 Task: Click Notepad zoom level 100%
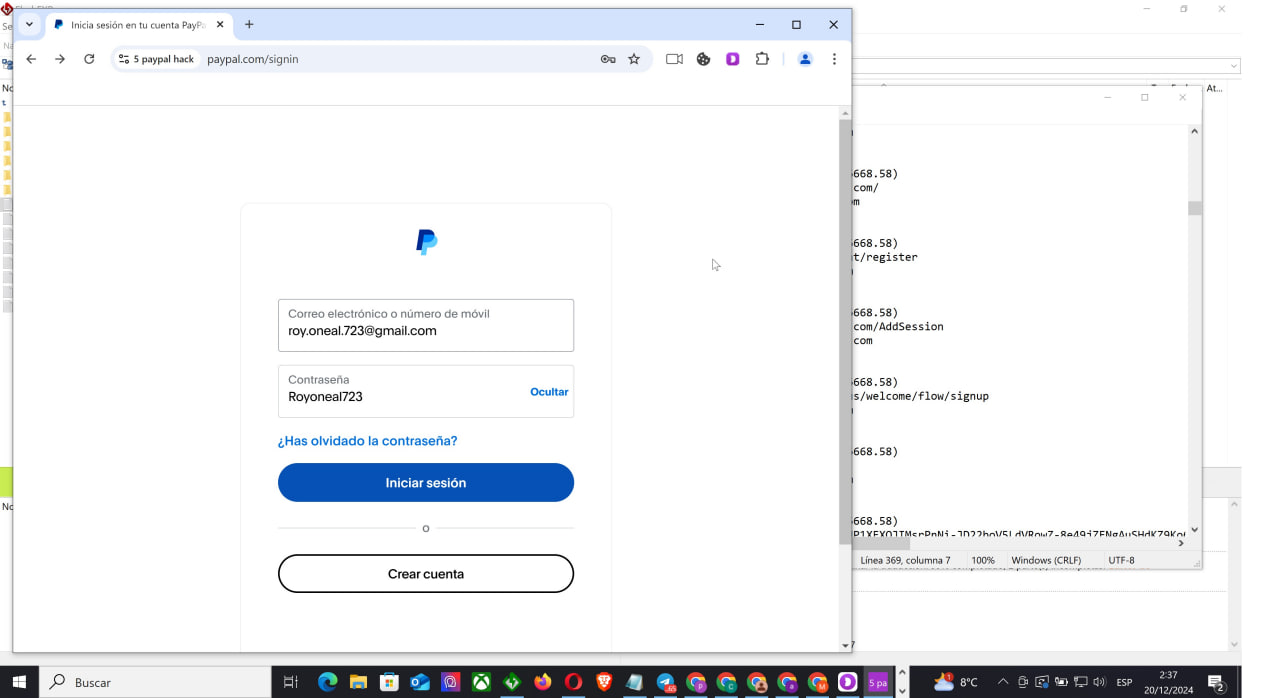pos(983,560)
